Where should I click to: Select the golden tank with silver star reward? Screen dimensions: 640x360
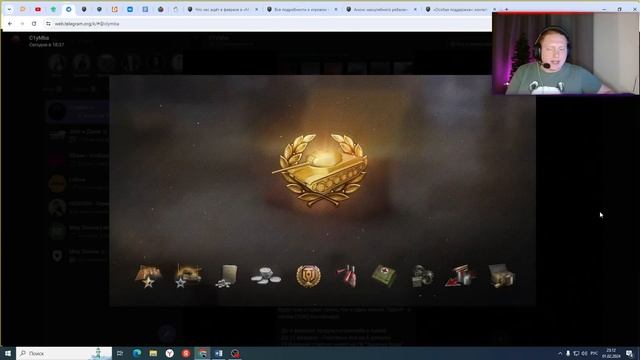click(x=187, y=276)
